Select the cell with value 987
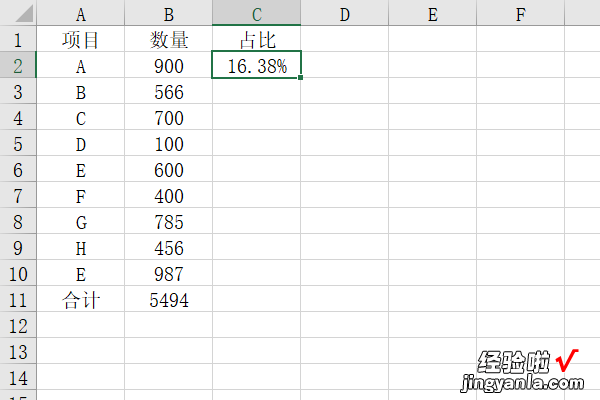 tap(169, 273)
